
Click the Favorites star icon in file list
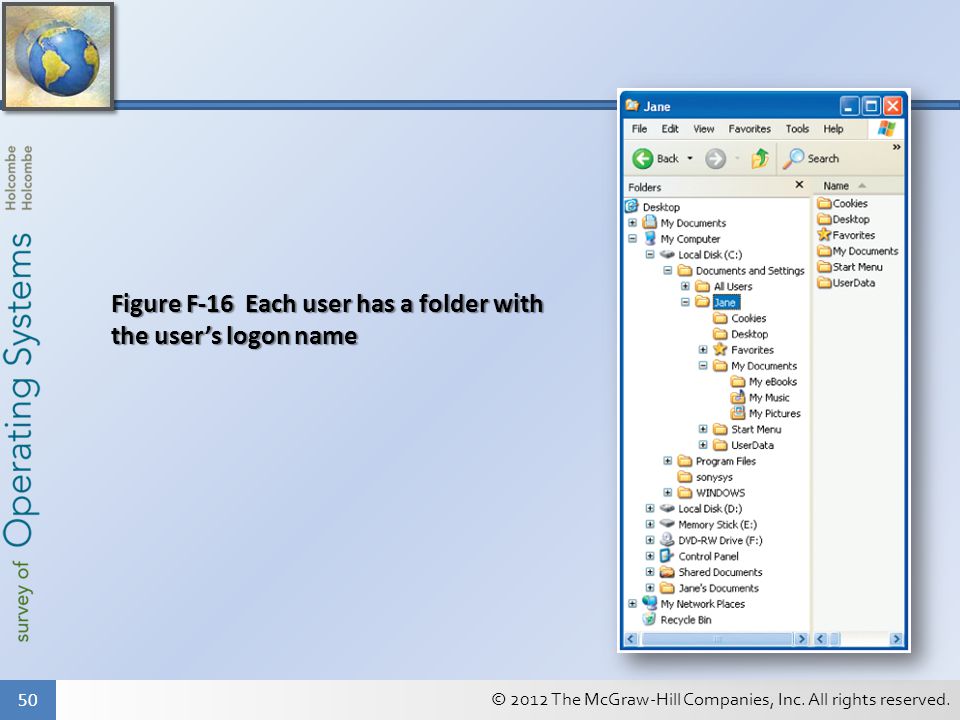click(x=824, y=234)
